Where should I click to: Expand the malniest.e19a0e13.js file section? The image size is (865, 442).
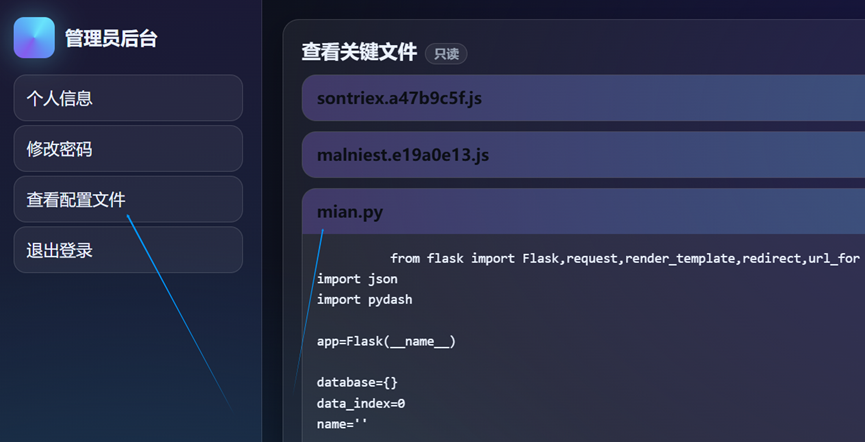tap(582, 155)
